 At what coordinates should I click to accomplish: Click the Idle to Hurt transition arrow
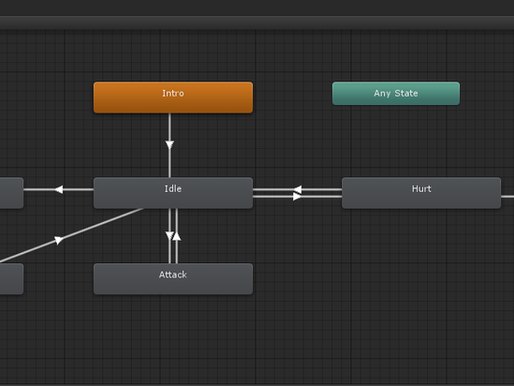pyautogui.click(x=297, y=197)
